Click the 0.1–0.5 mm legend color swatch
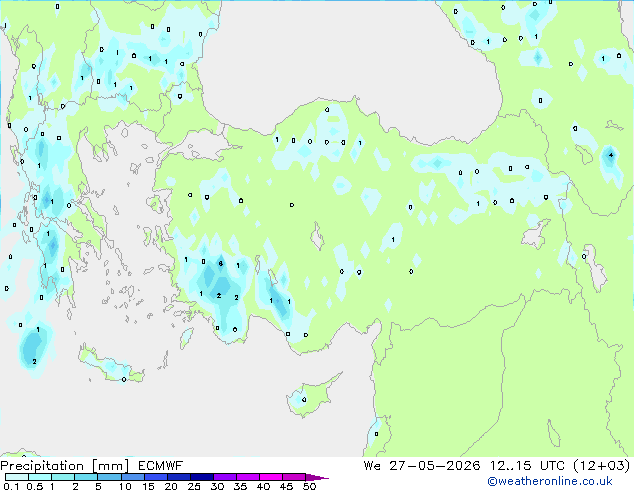 17,477
